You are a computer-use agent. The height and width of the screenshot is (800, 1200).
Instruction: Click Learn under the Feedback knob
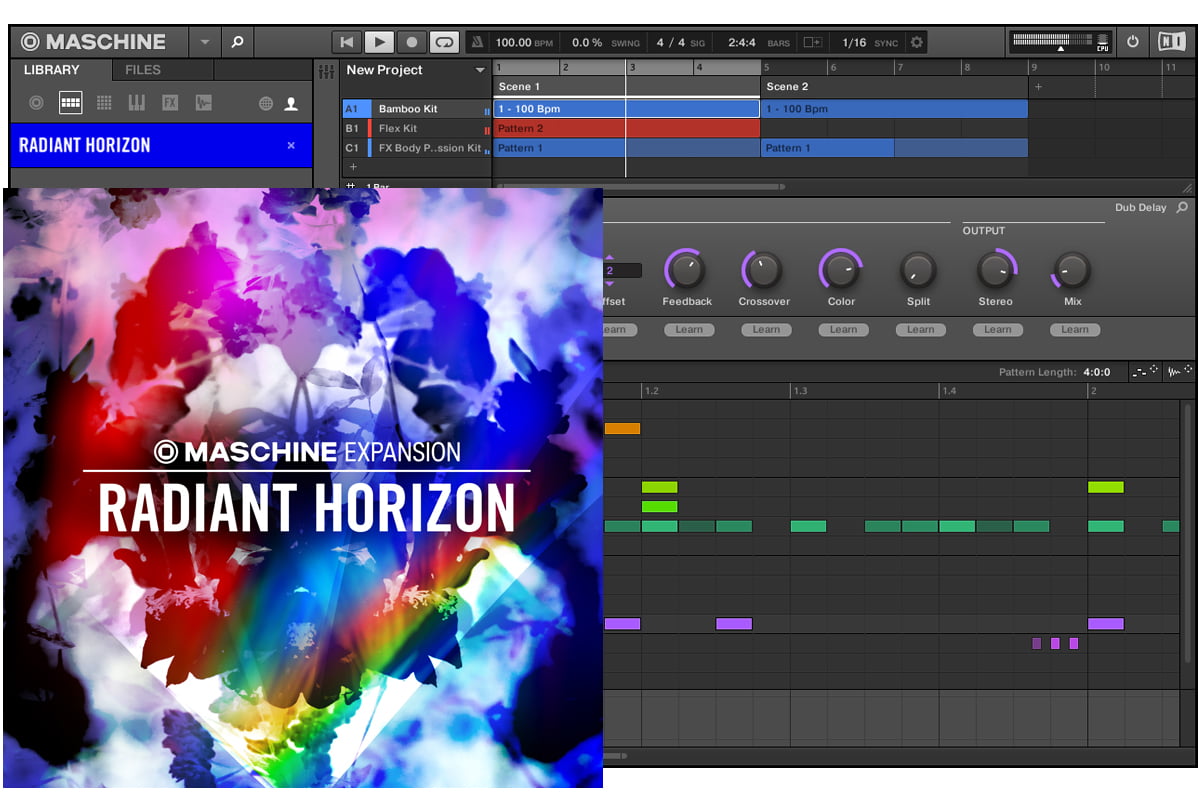(x=689, y=330)
